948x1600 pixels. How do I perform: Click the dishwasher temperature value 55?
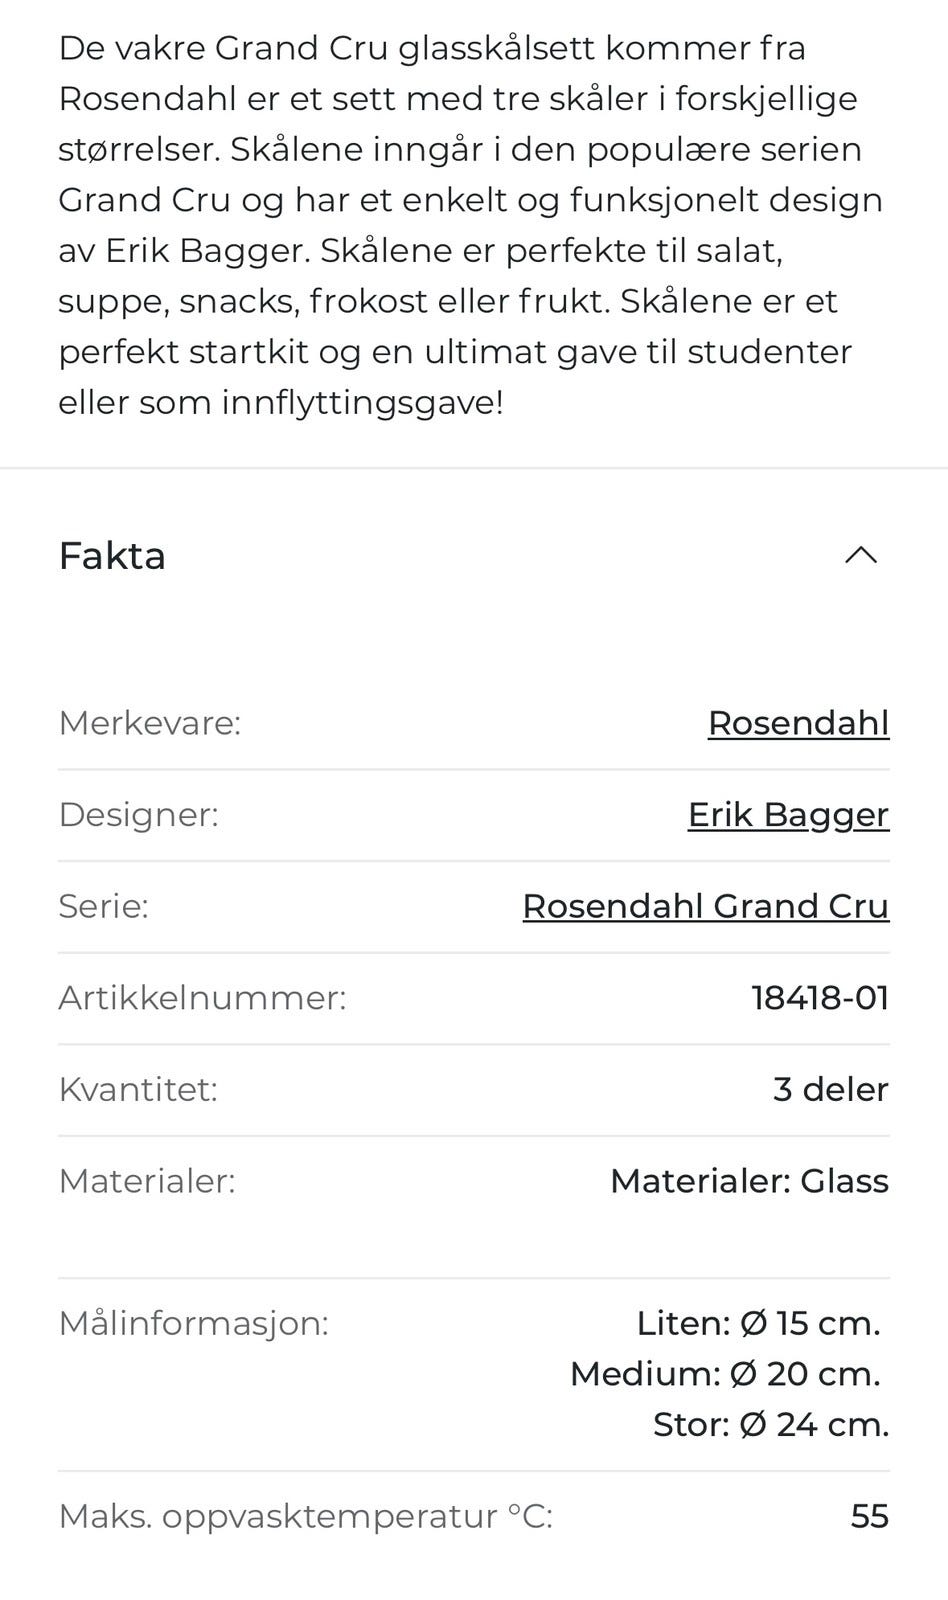click(869, 1516)
